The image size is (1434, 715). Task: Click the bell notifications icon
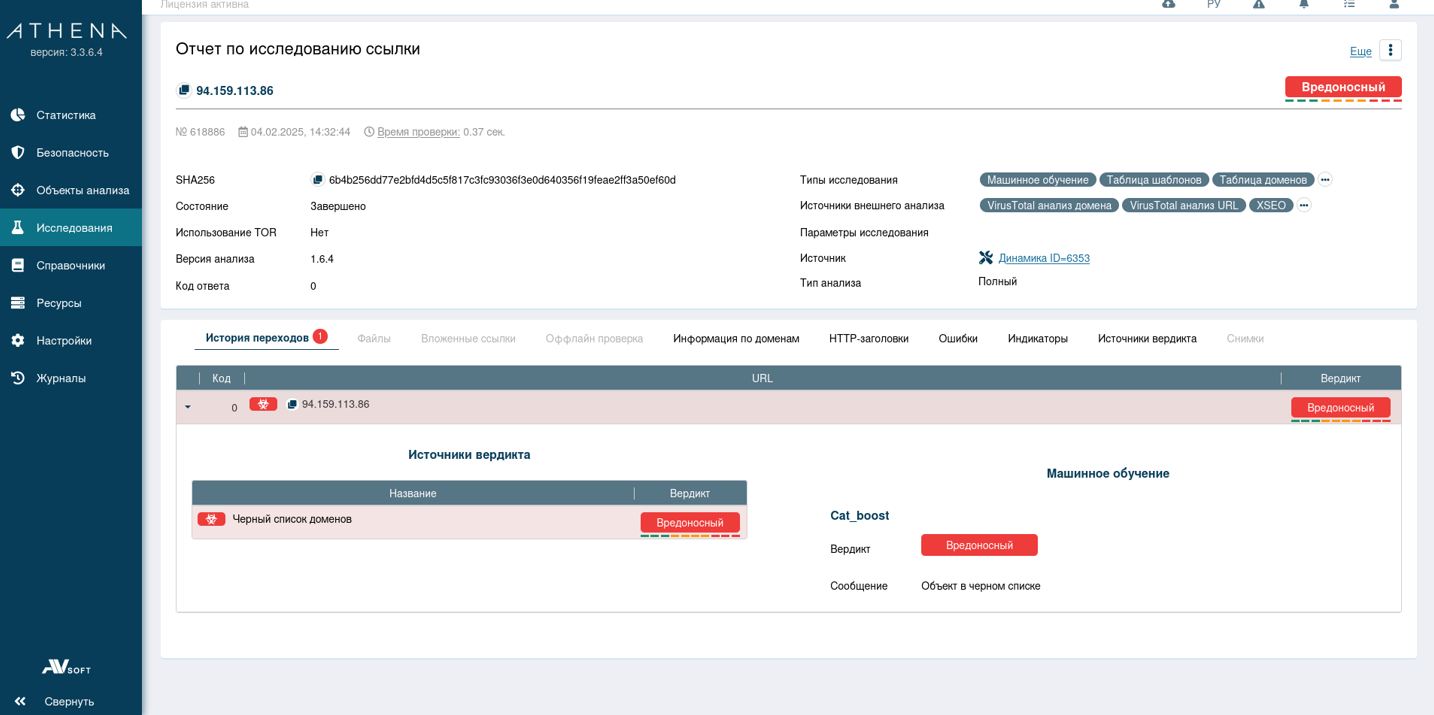click(x=1304, y=4)
